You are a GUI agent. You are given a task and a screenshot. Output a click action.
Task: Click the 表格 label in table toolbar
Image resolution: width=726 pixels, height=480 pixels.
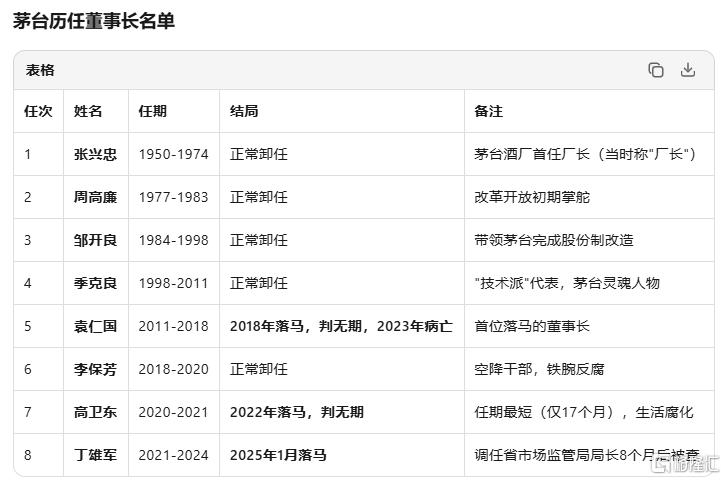coord(41,70)
